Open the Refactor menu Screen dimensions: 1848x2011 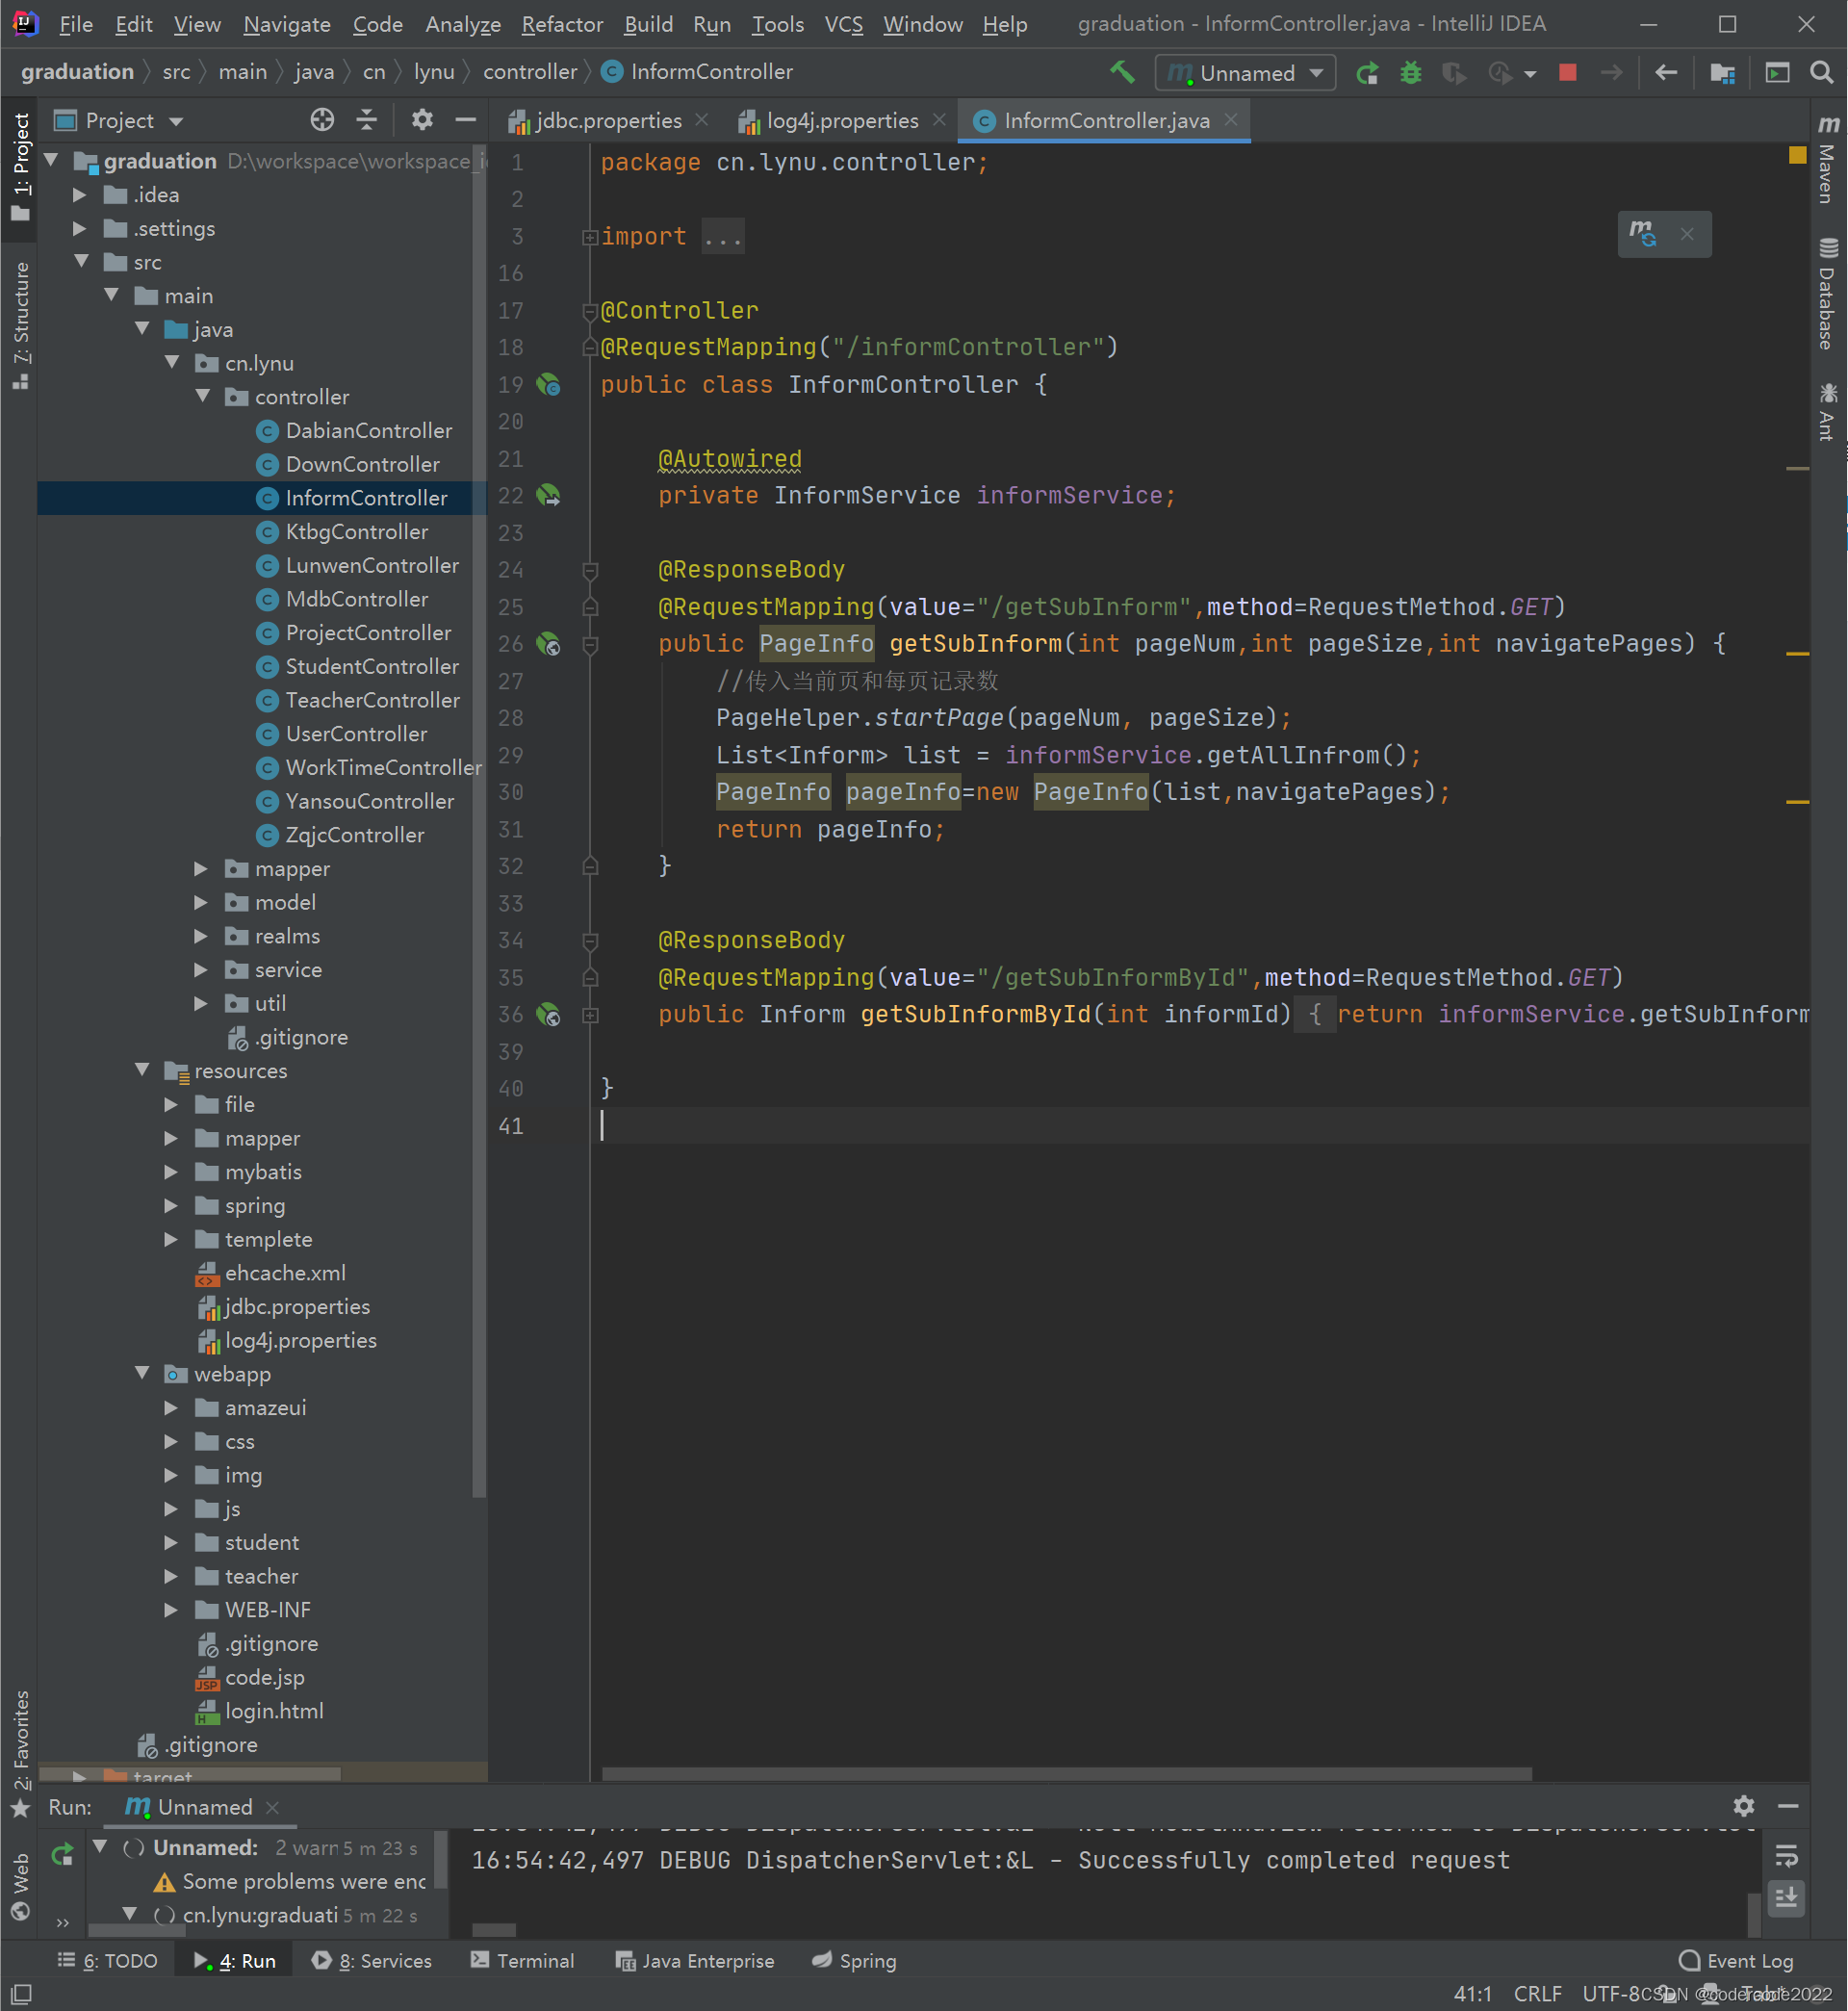click(x=562, y=24)
